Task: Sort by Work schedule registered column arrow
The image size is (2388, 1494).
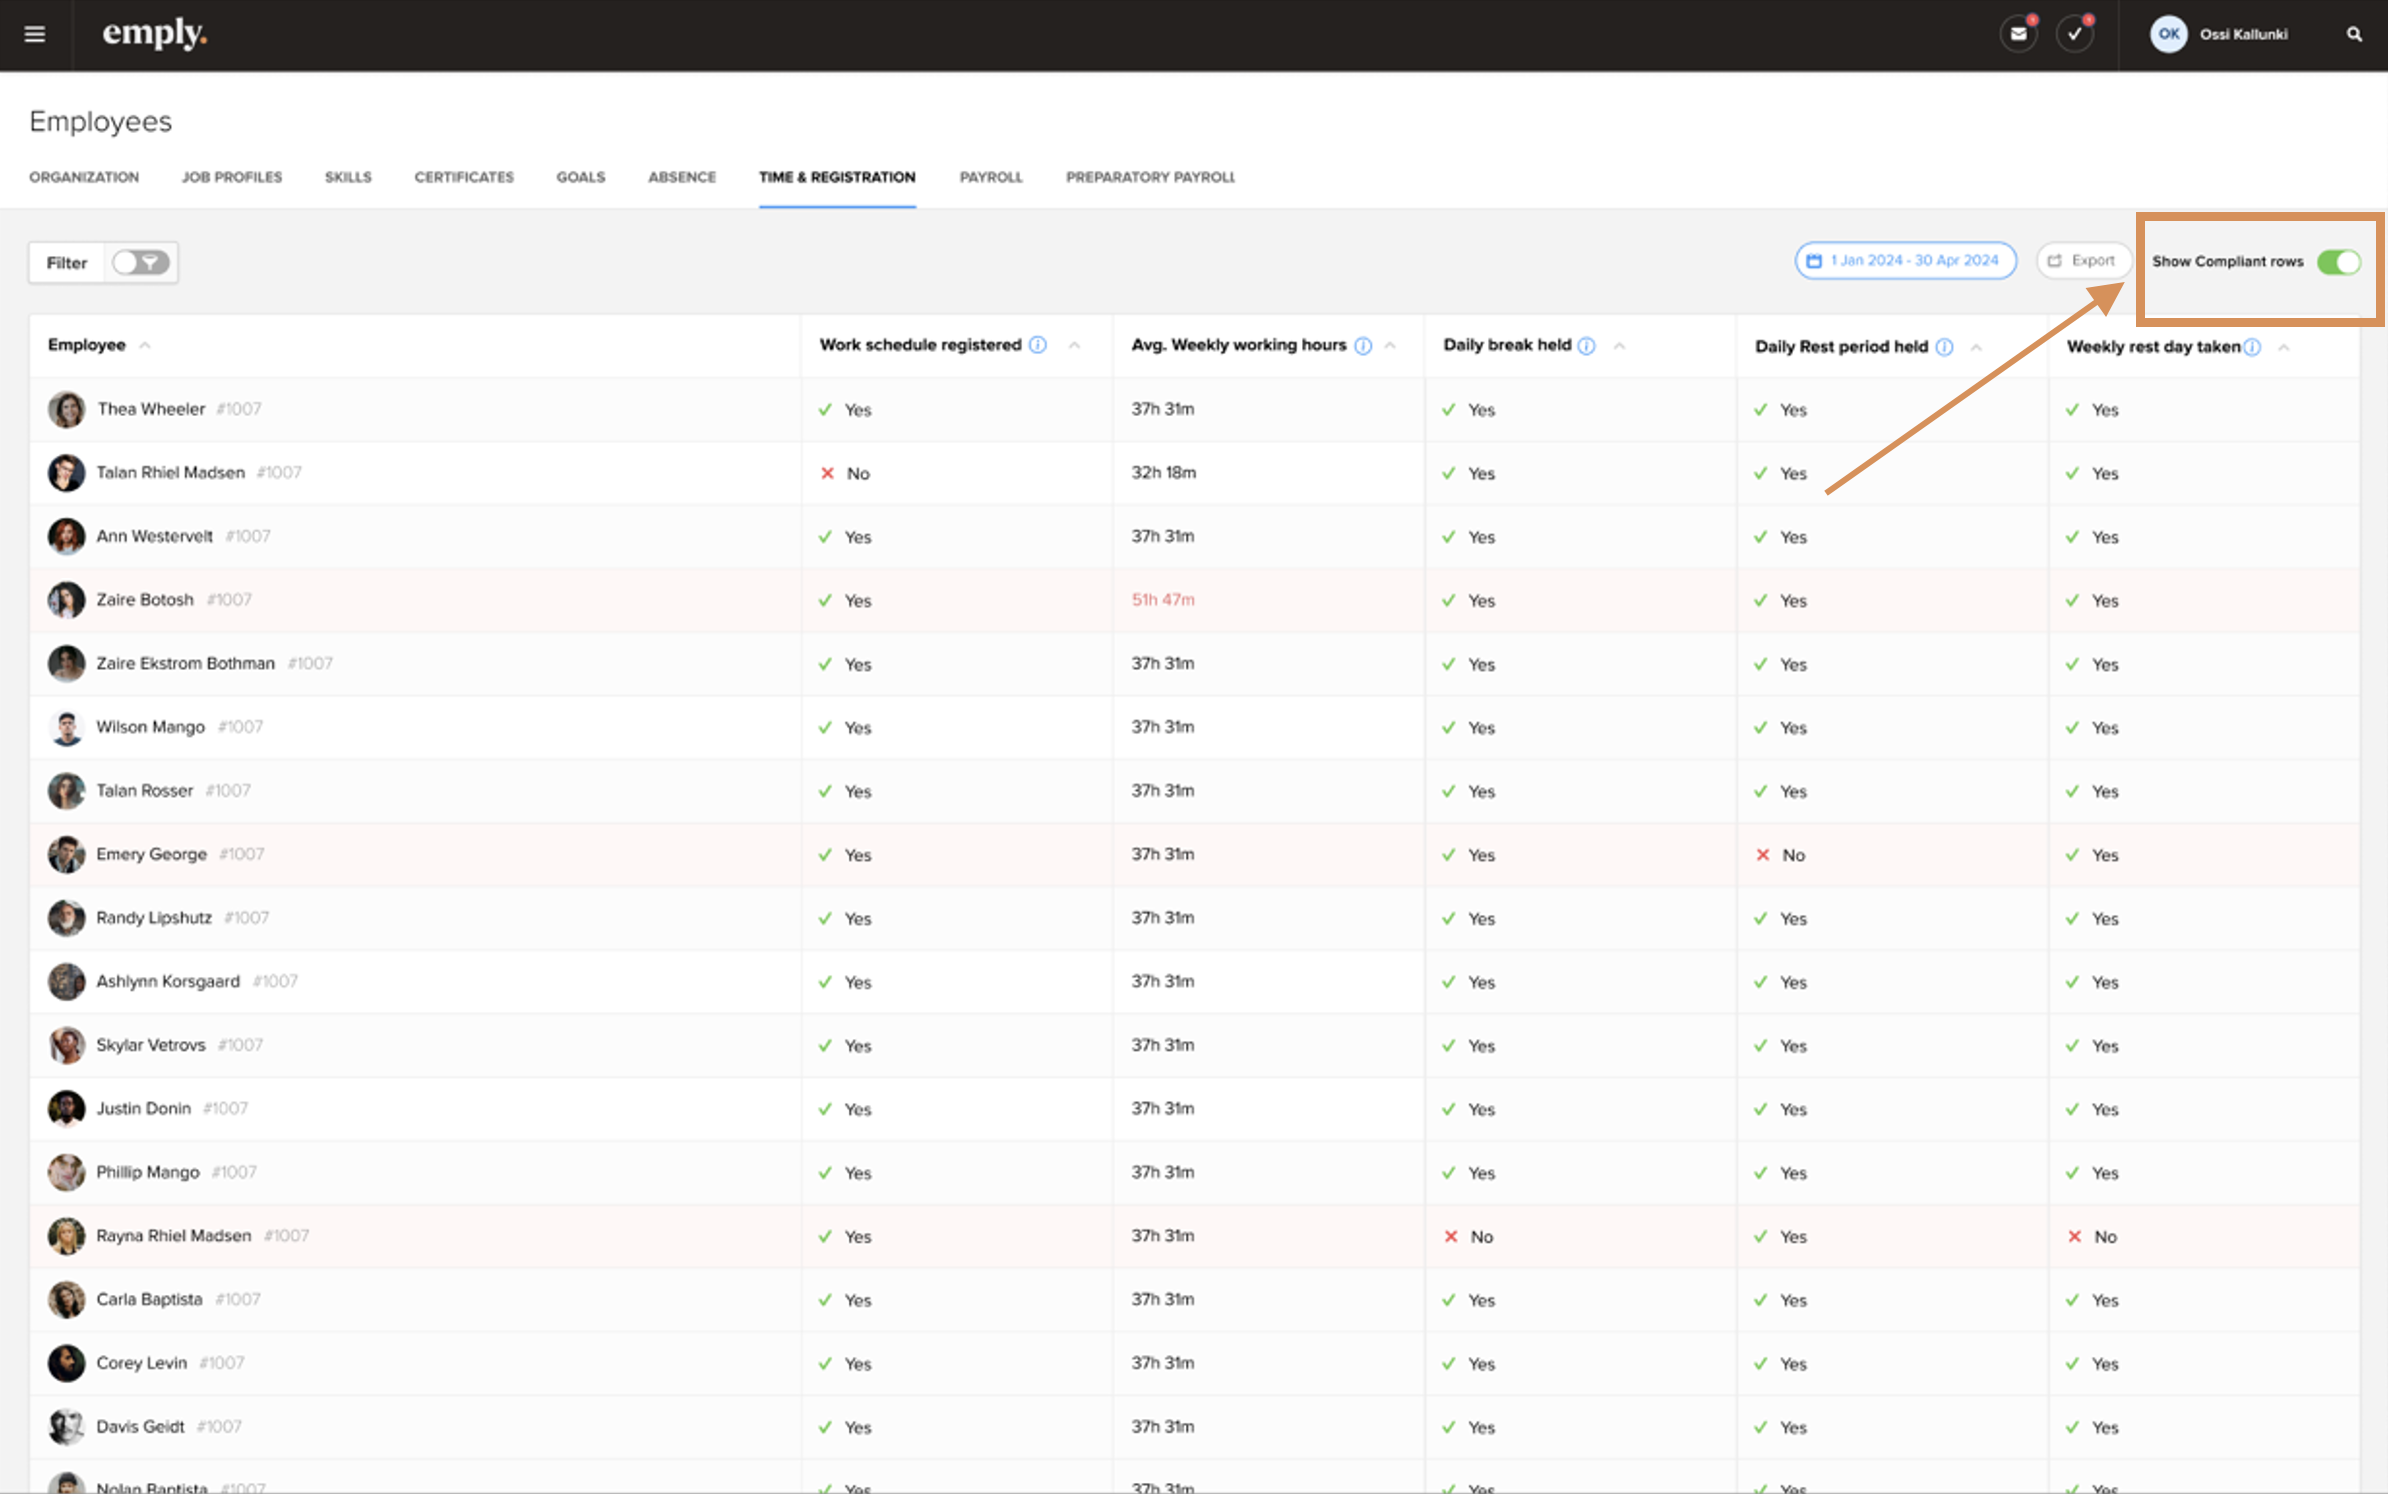Action: click(1074, 345)
